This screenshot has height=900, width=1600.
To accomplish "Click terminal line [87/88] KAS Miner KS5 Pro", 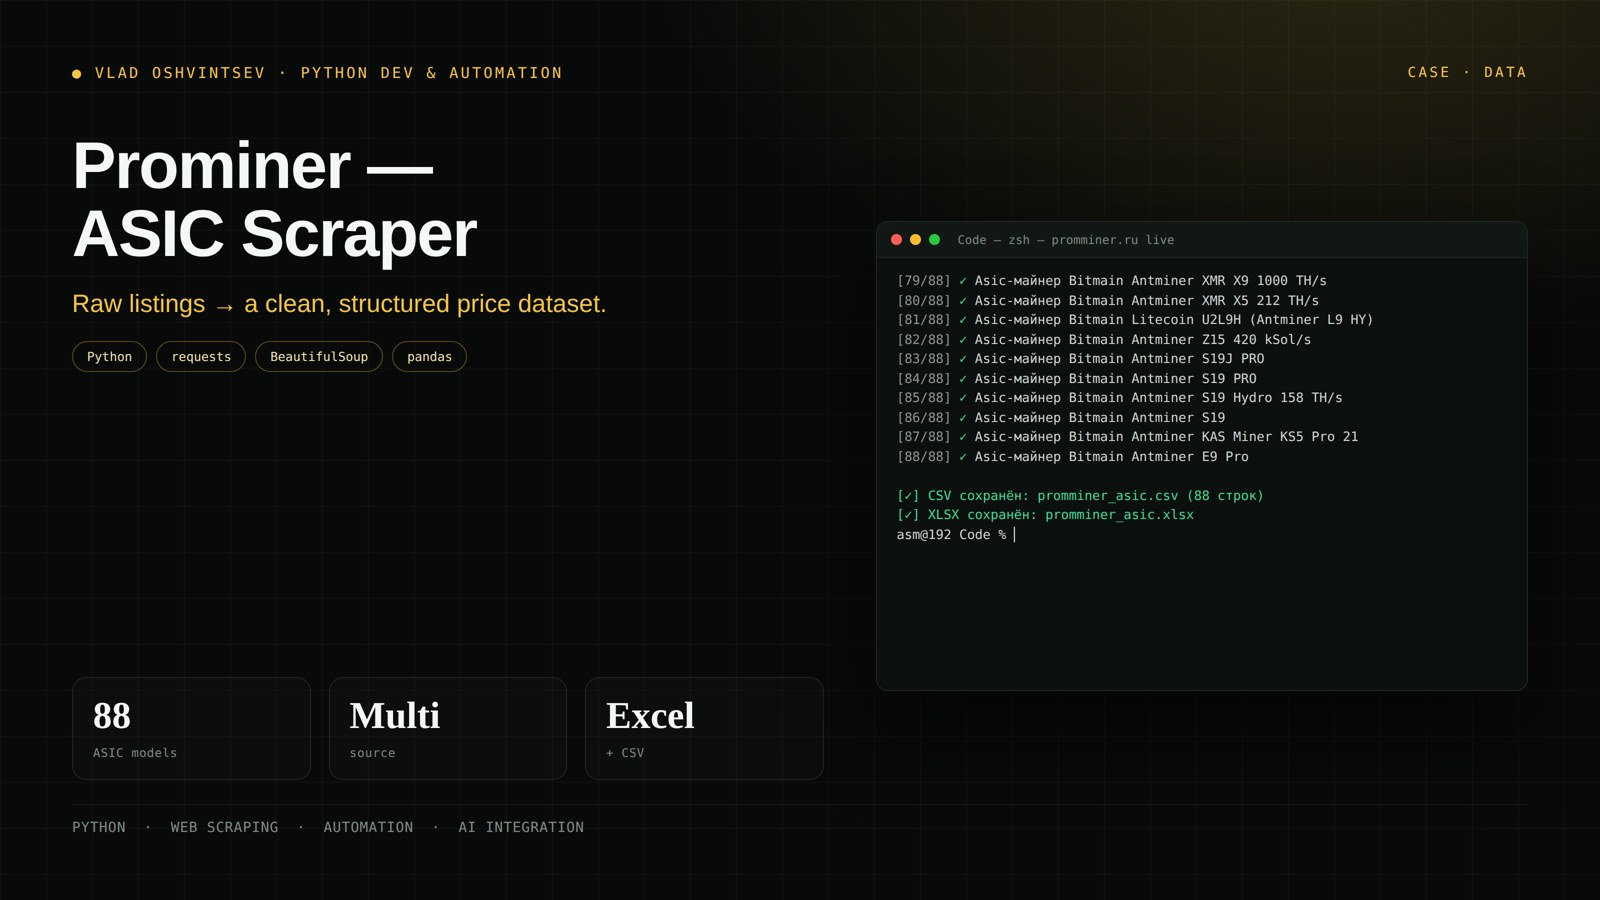I will click(x=1128, y=437).
